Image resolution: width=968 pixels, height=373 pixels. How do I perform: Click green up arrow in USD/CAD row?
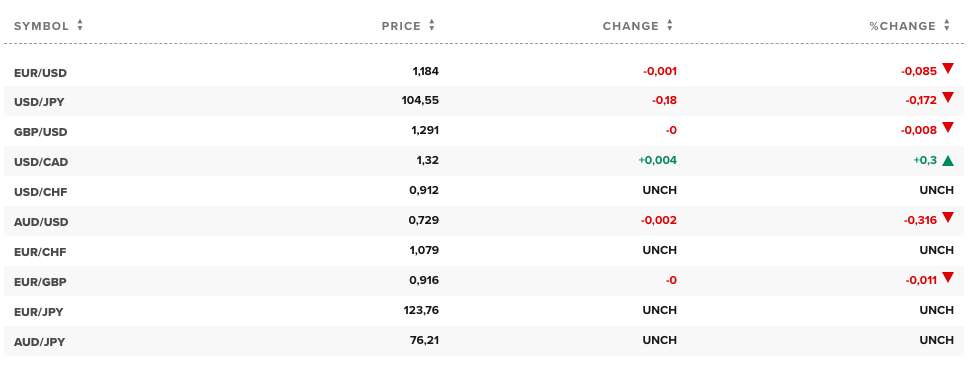click(x=948, y=161)
